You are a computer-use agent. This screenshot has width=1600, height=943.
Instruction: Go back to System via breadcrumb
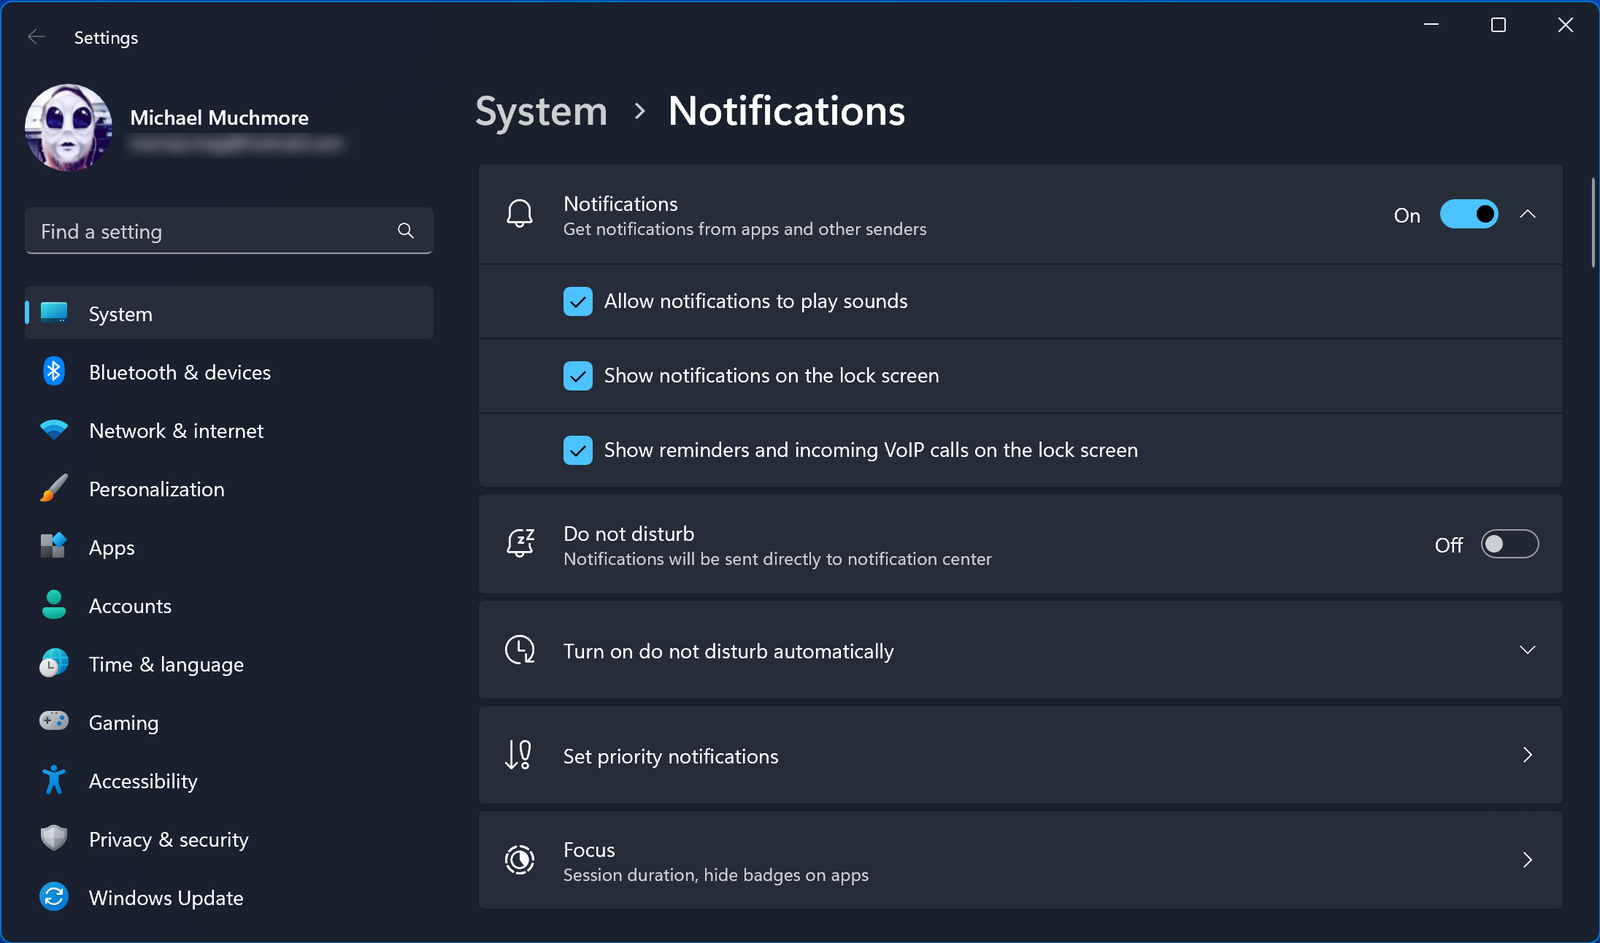(541, 112)
